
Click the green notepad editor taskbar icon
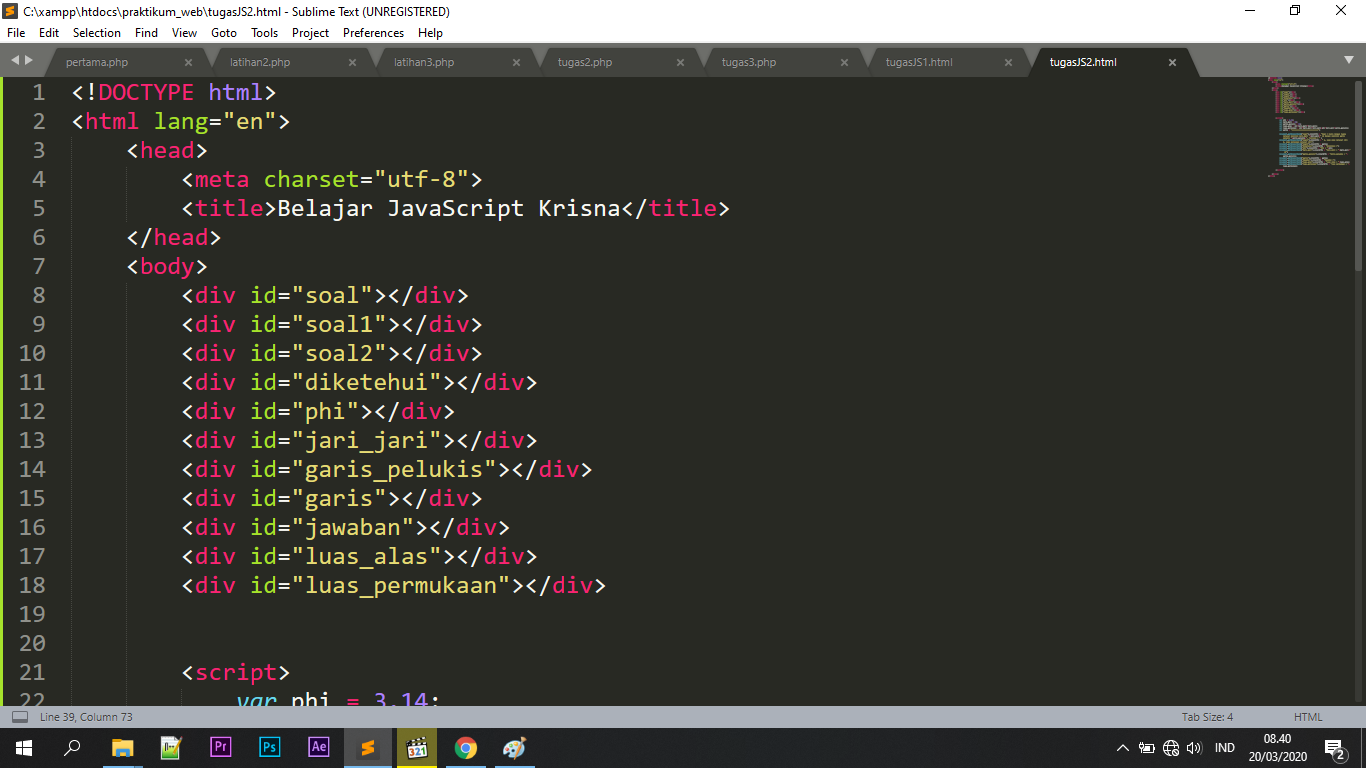[171, 747]
